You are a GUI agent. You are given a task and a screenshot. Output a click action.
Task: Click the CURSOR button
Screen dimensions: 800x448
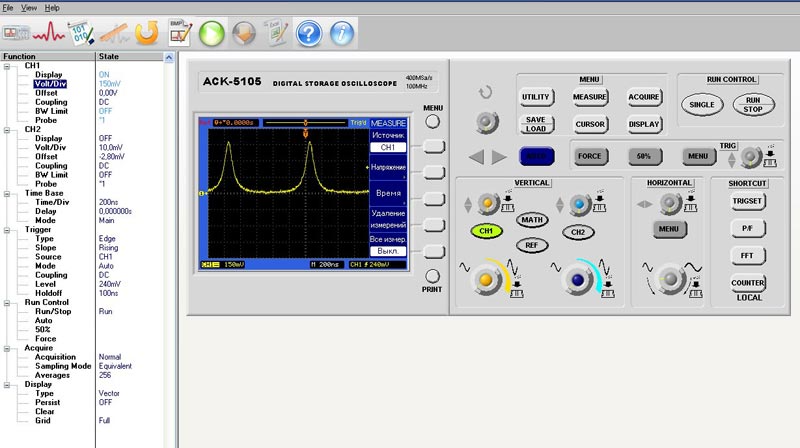[x=590, y=124]
